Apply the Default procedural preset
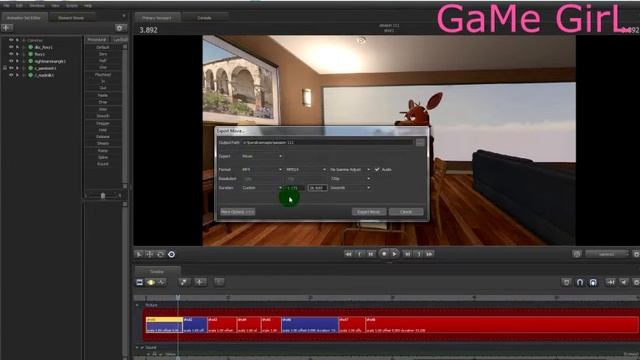Image resolution: width=640 pixels, height=360 pixels. point(103,47)
